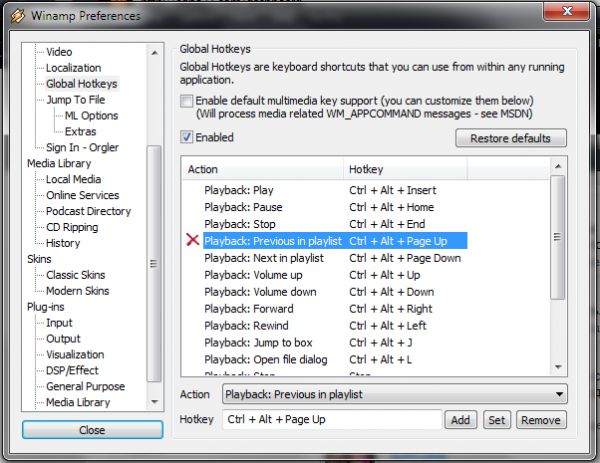The image size is (600, 463).
Task: Select Localization in the preferences tree
Action: (x=73, y=68)
